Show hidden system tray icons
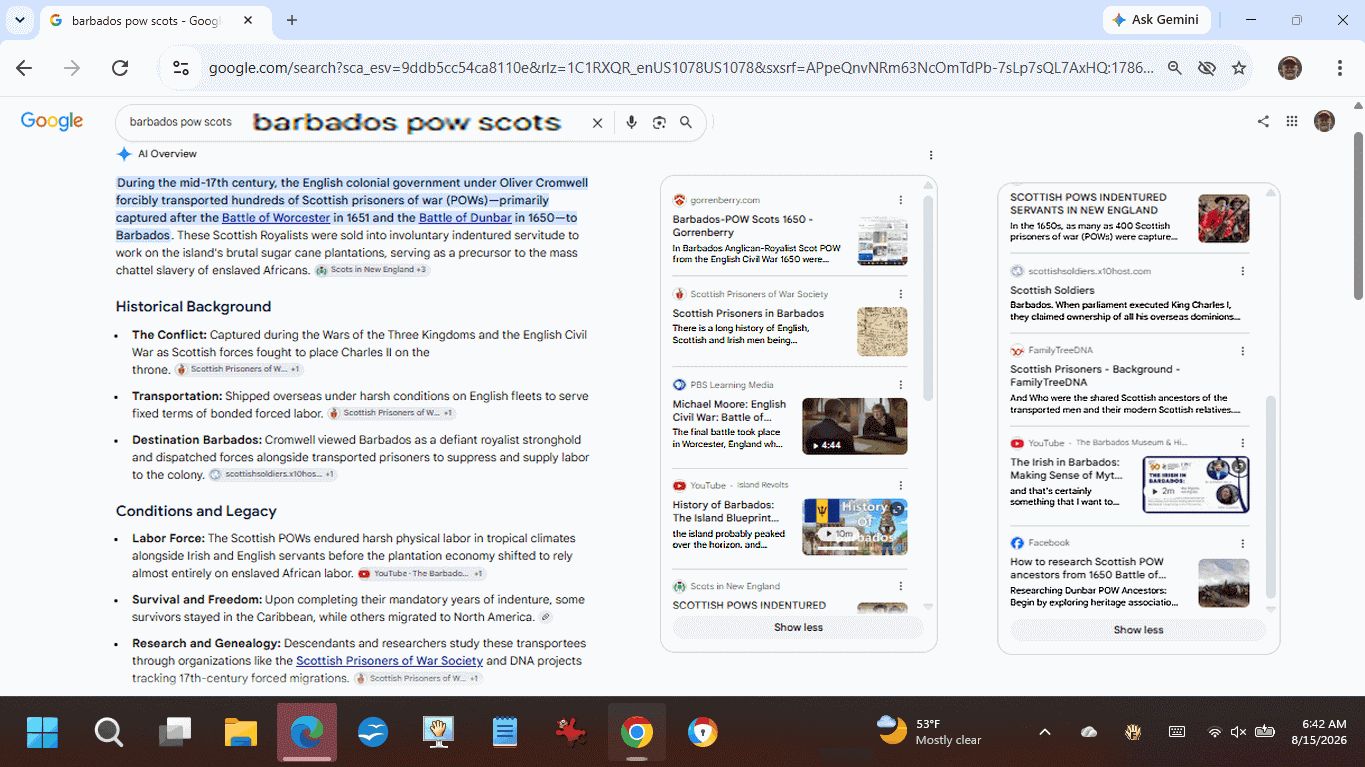1365x767 pixels. pos(1045,732)
